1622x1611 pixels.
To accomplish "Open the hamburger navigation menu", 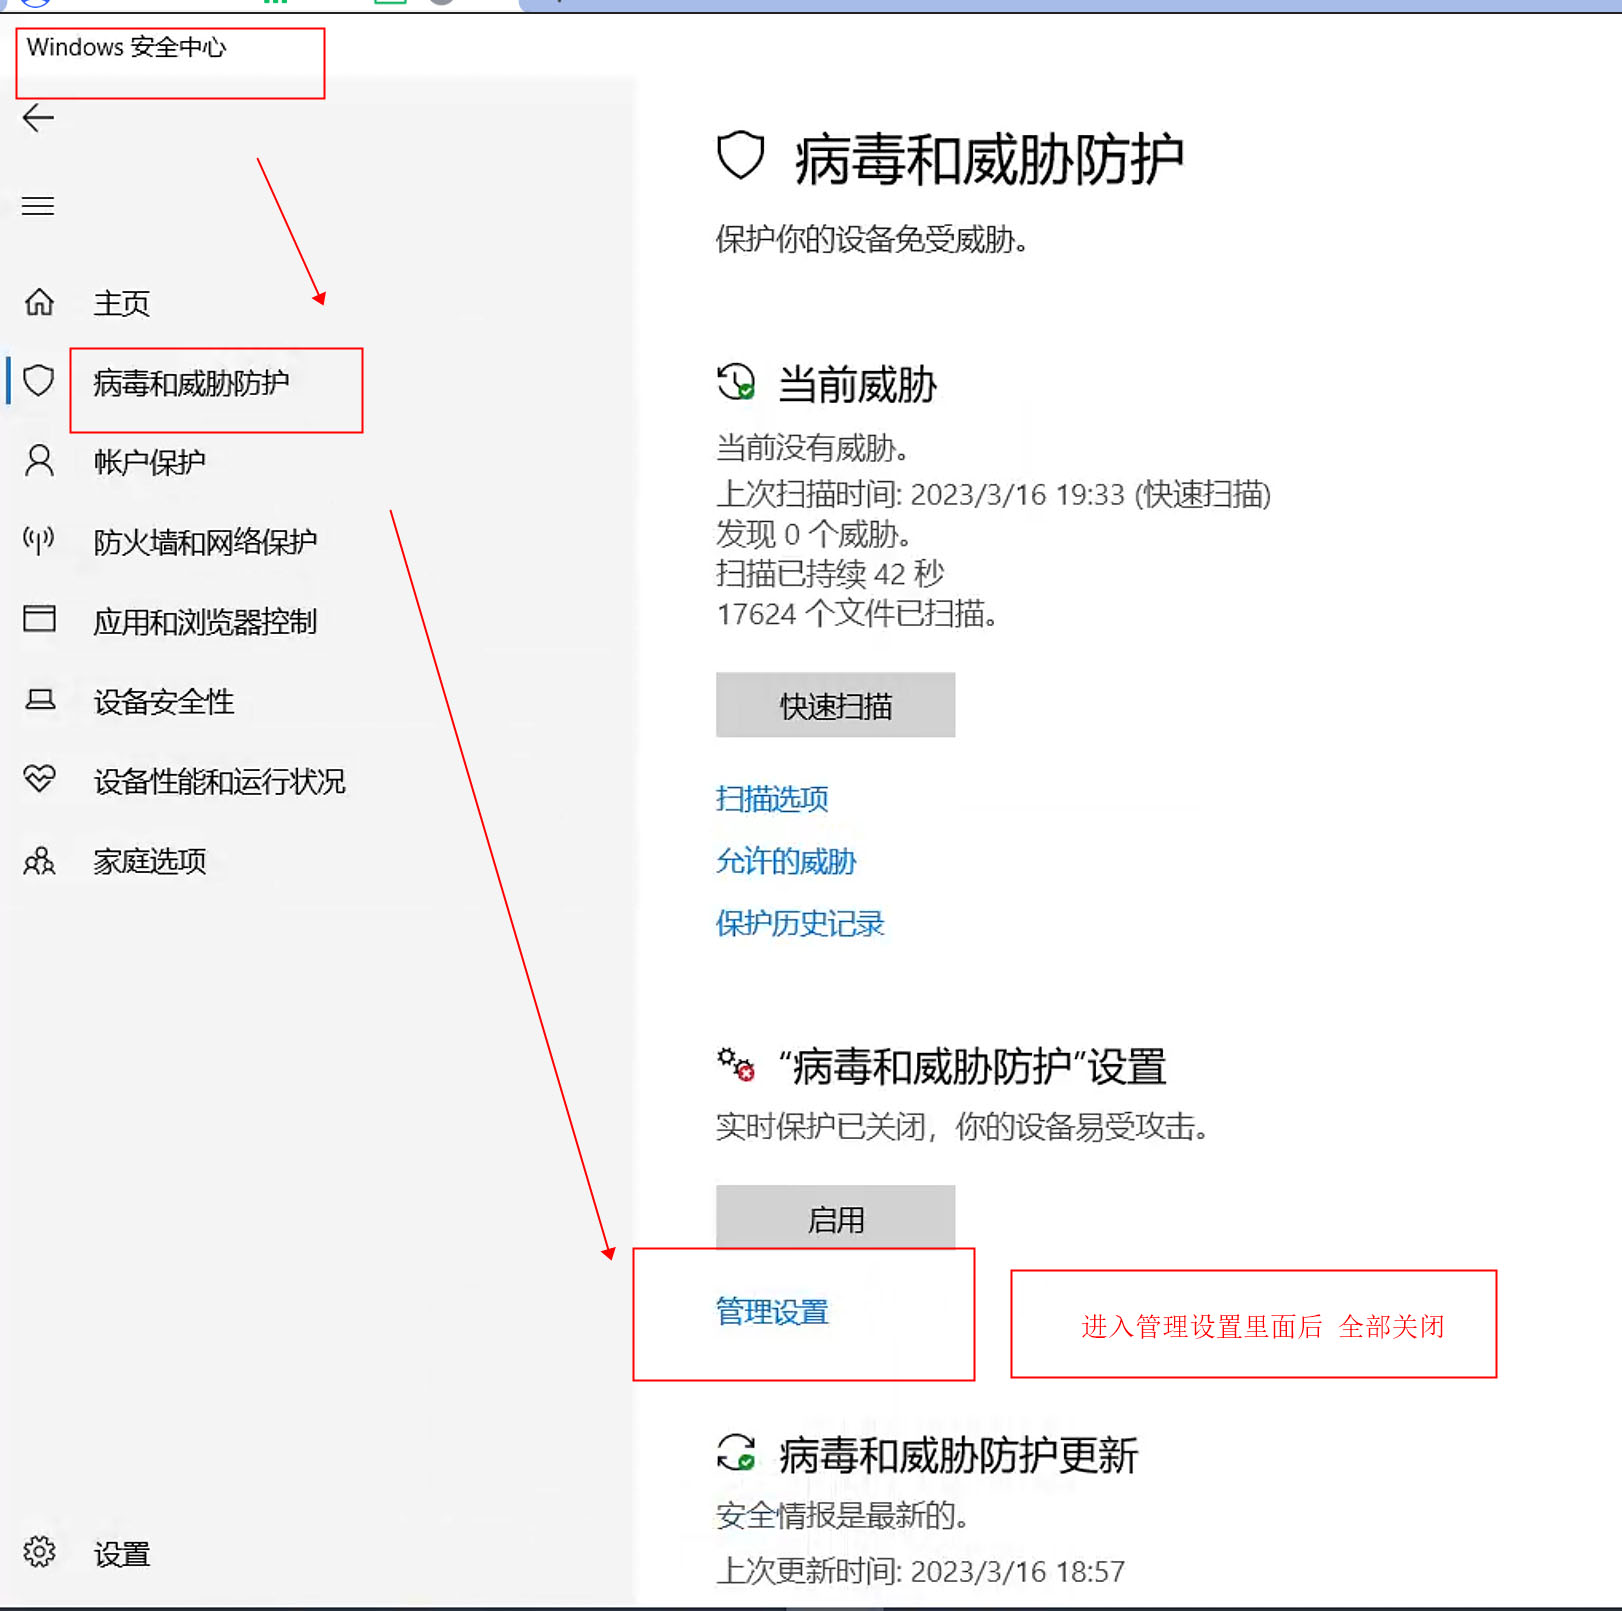I will (38, 206).
